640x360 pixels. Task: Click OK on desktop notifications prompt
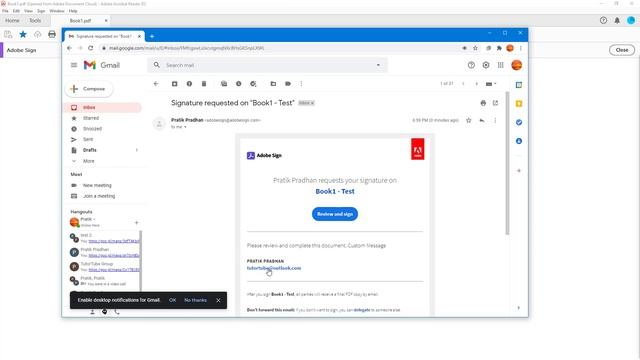click(x=172, y=300)
